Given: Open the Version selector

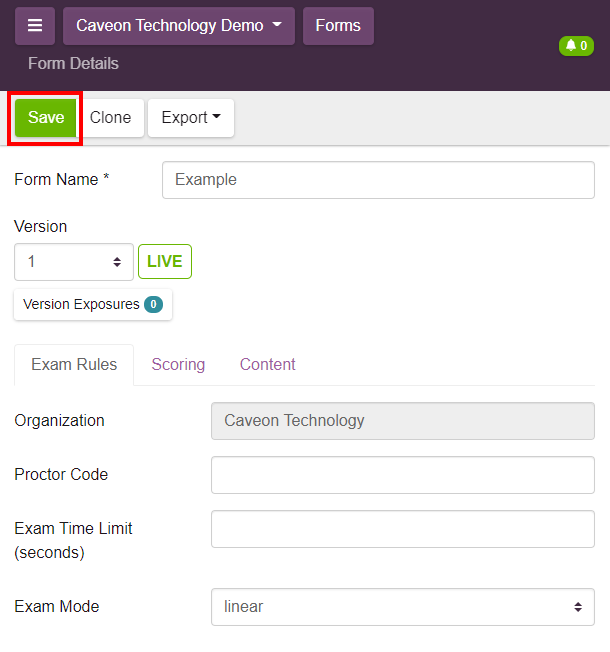Looking at the screenshot, I should click(74, 262).
